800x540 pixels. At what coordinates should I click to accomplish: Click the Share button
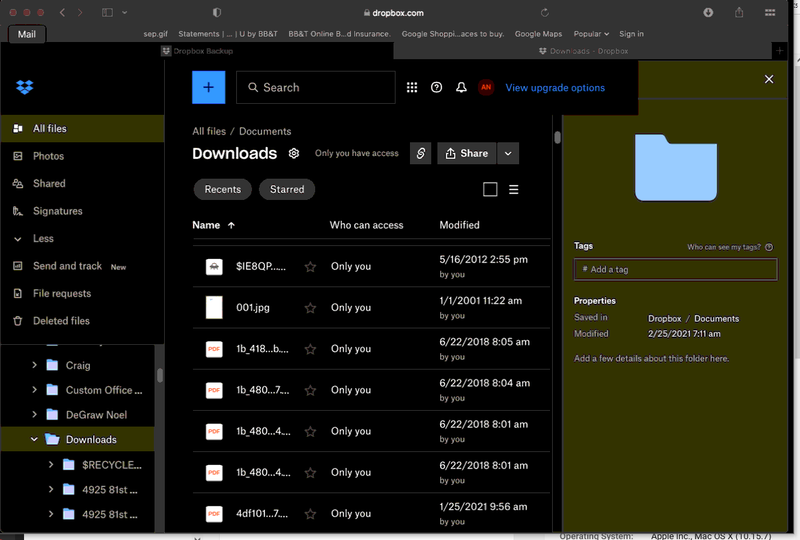467,153
